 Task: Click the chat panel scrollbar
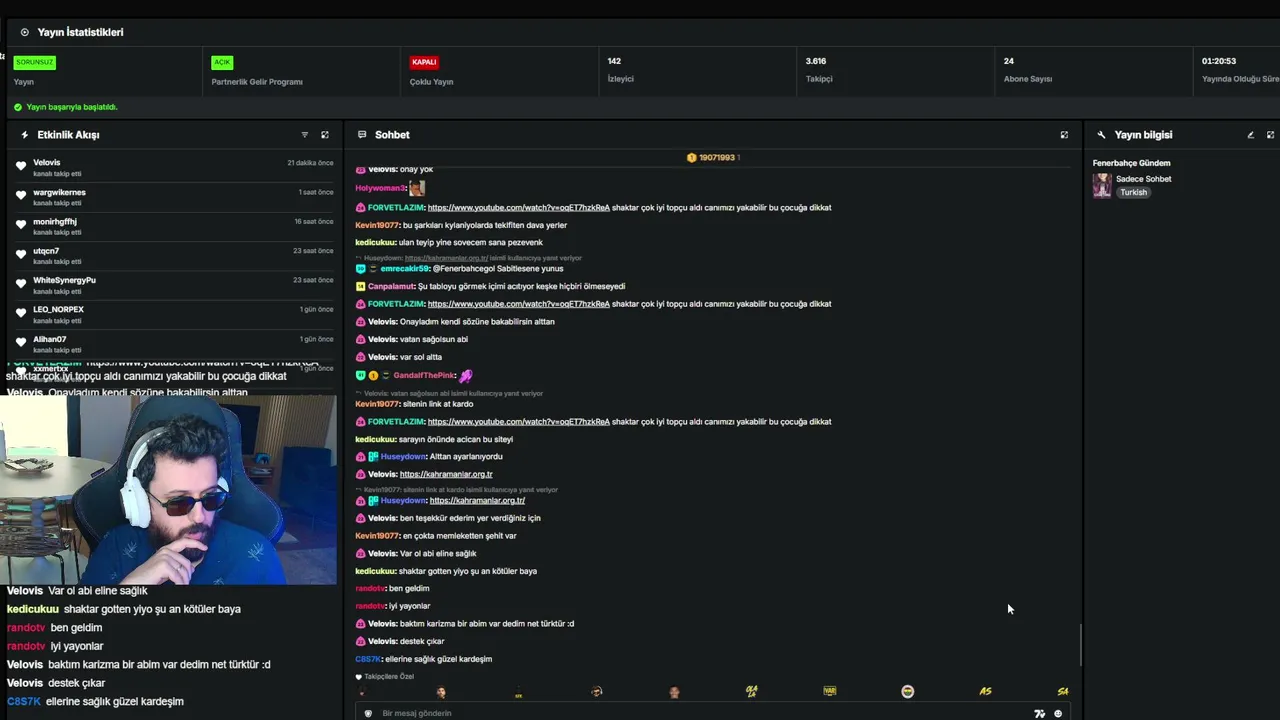click(1080, 645)
